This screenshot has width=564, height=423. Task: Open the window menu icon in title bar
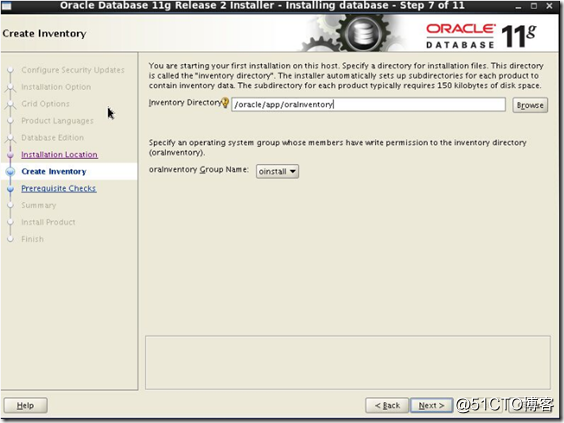click(6, 6)
